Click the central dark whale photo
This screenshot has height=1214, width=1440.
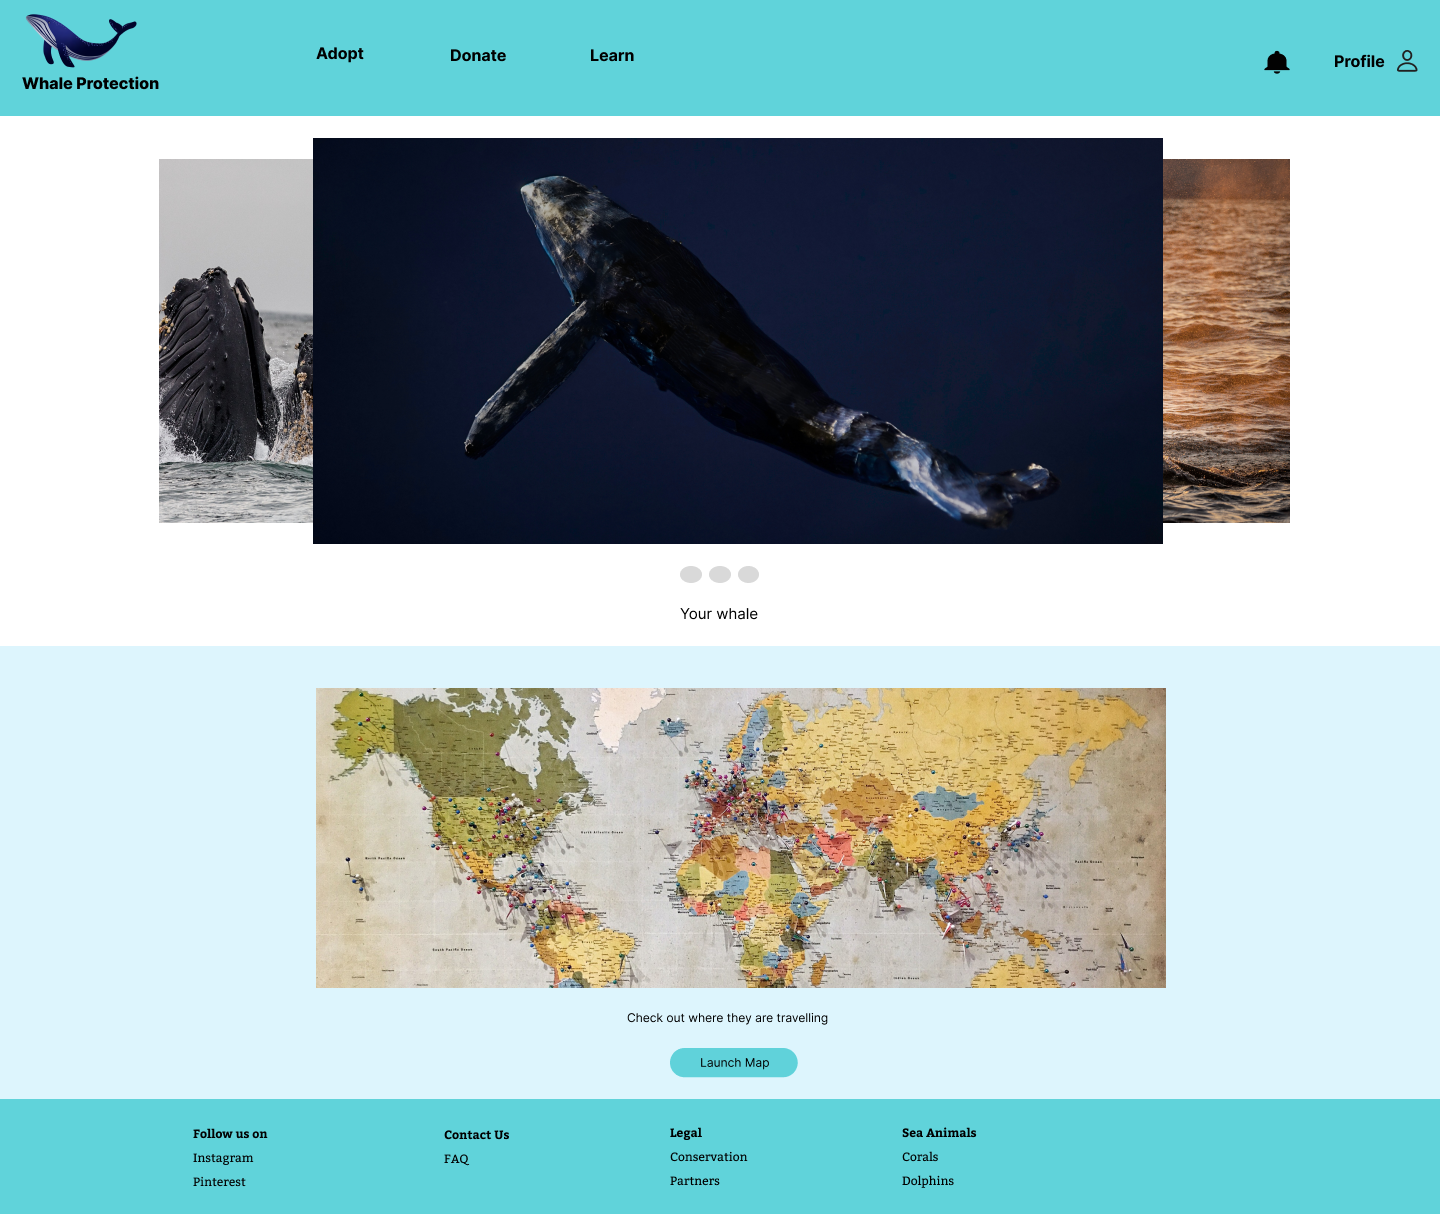pyautogui.click(x=738, y=341)
